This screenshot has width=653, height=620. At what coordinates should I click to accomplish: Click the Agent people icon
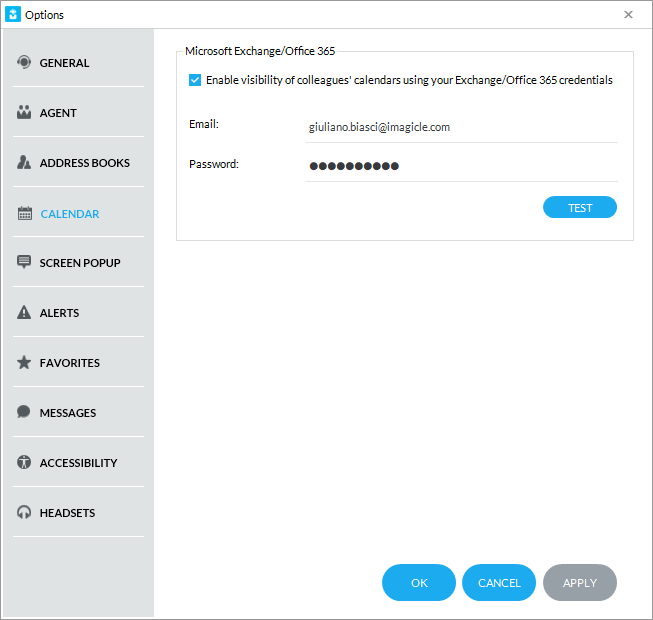[x=24, y=112]
